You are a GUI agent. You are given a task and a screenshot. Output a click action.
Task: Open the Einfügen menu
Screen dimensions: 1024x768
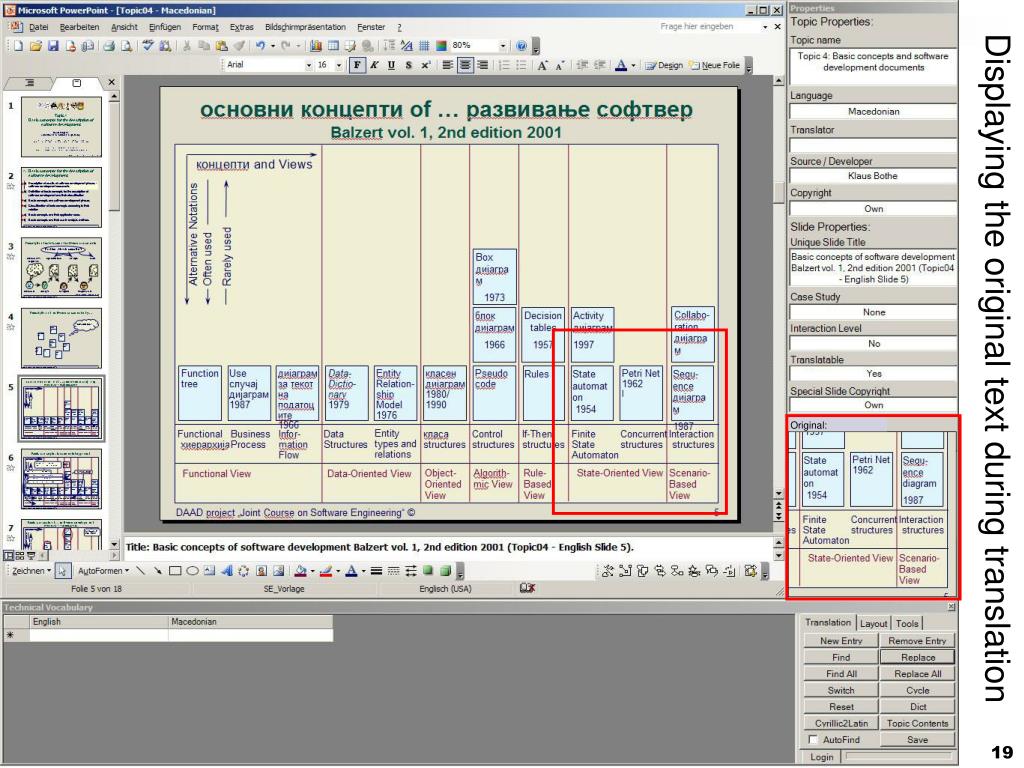coord(165,27)
